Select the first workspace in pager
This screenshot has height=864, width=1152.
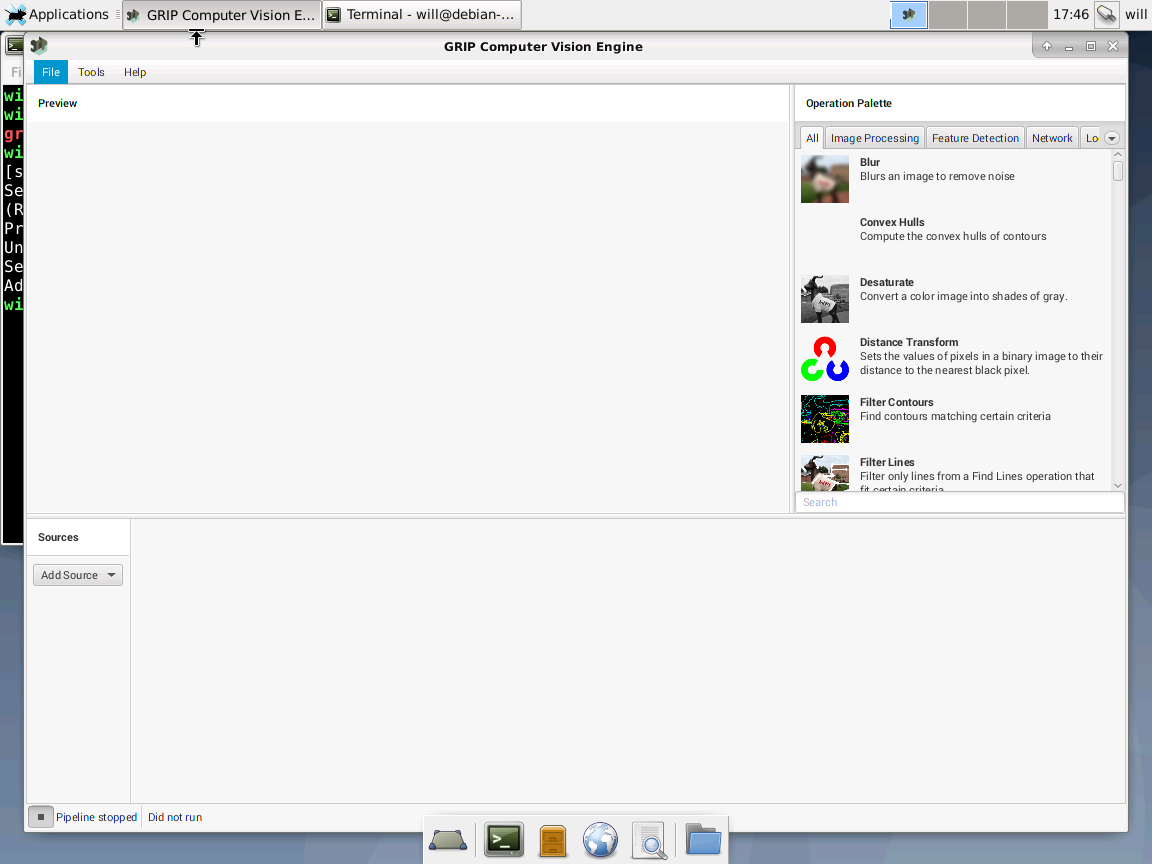(x=909, y=15)
